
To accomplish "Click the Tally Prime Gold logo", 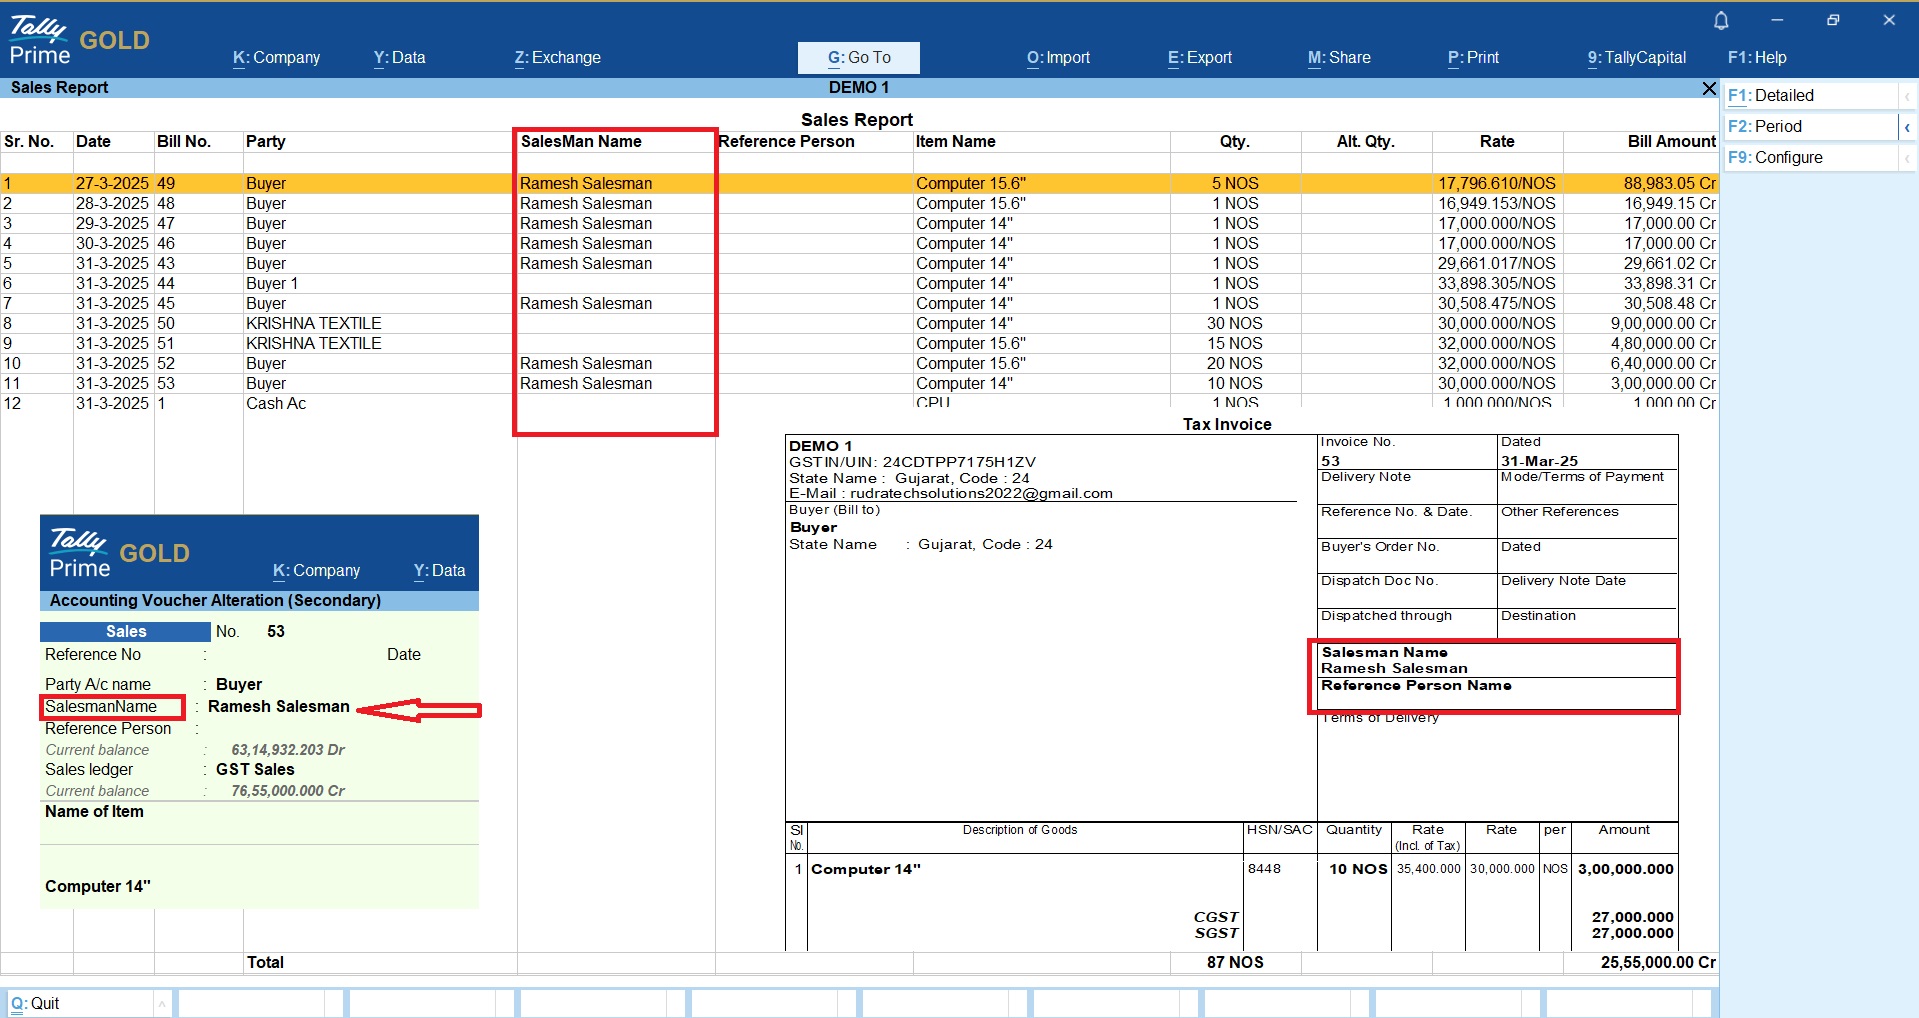I will point(79,40).
